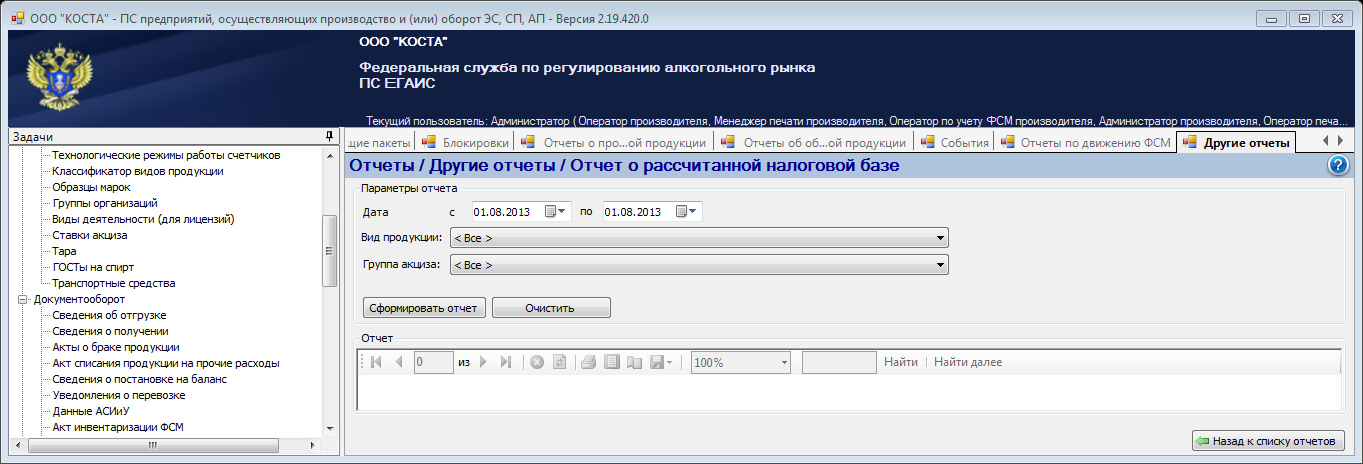Click the report search text field

coord(840,362)
